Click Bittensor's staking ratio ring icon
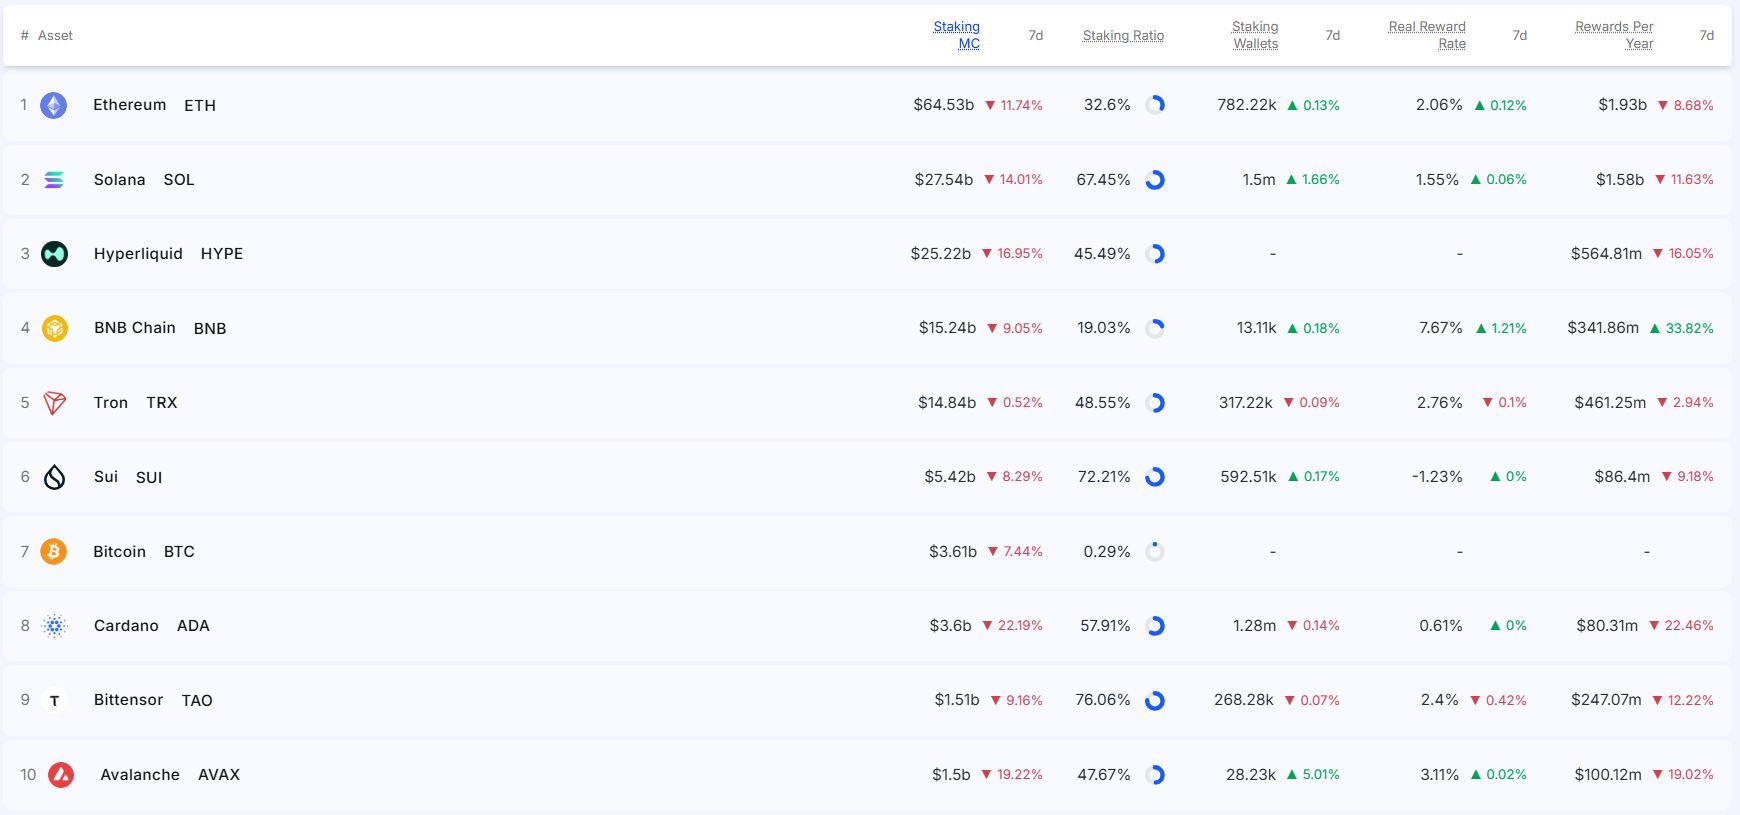Viewport: 1740px width, 815px height. (1155, 701)
